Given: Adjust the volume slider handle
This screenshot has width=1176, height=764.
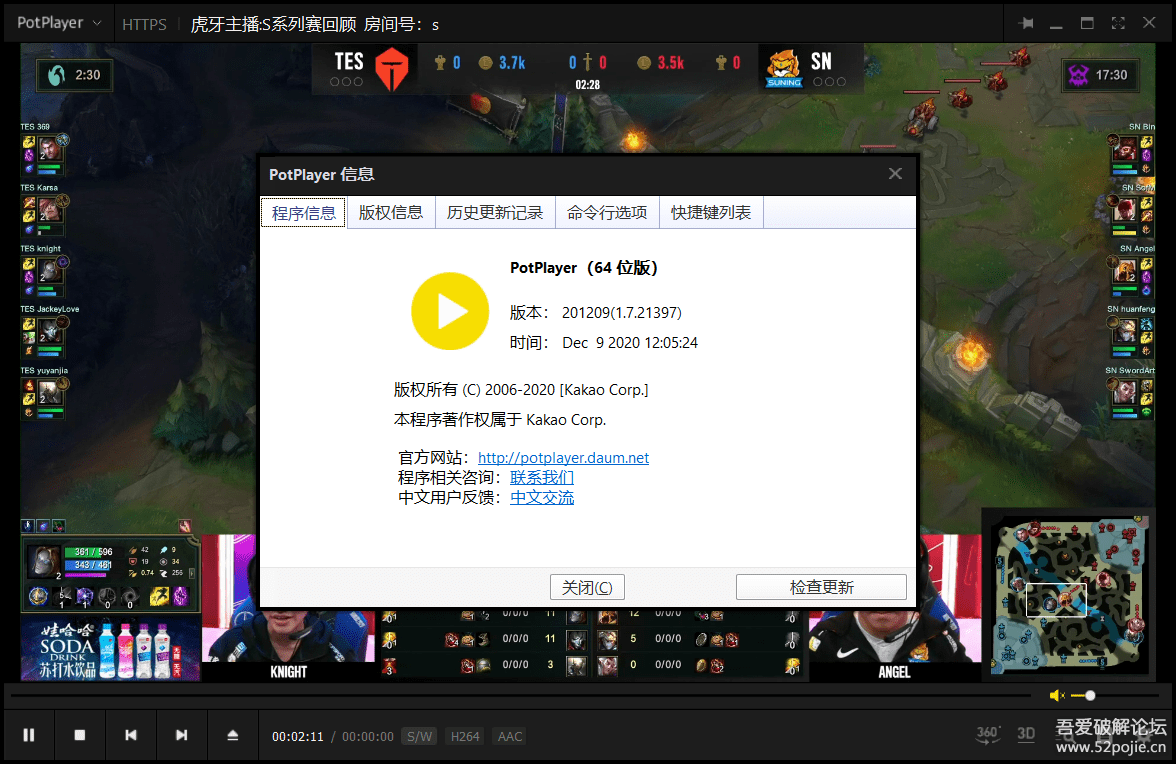Looking at the screenshot, I should tap(1090, 695).
